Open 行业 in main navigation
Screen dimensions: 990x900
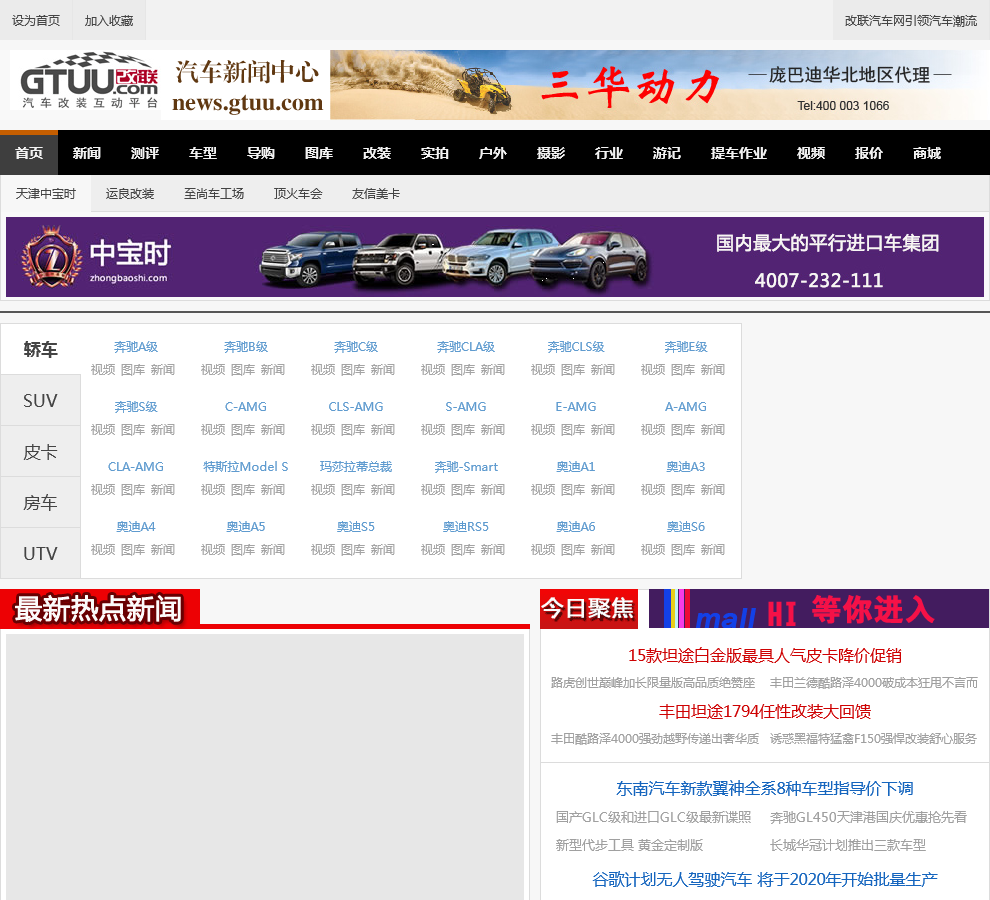pyautogui.click(x=609, y=153)
